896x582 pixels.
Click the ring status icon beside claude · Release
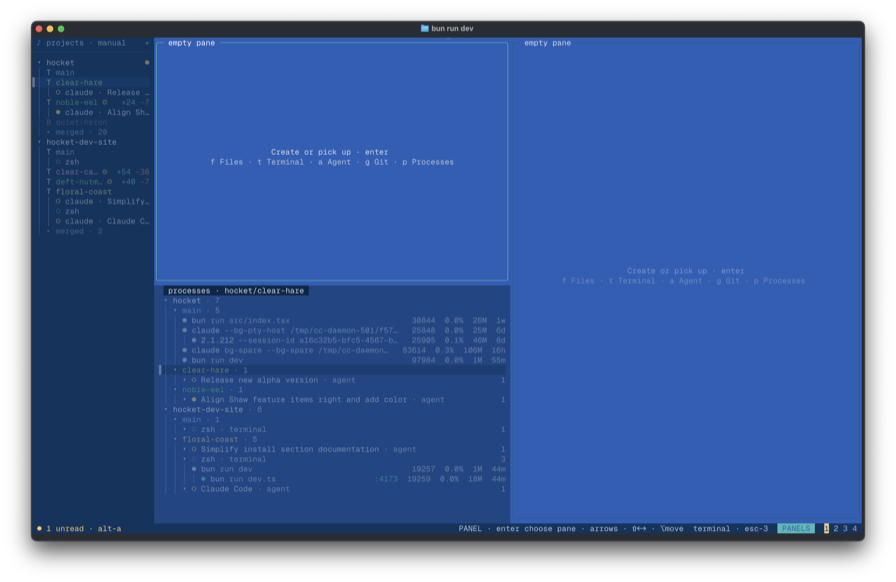(58, 92)
